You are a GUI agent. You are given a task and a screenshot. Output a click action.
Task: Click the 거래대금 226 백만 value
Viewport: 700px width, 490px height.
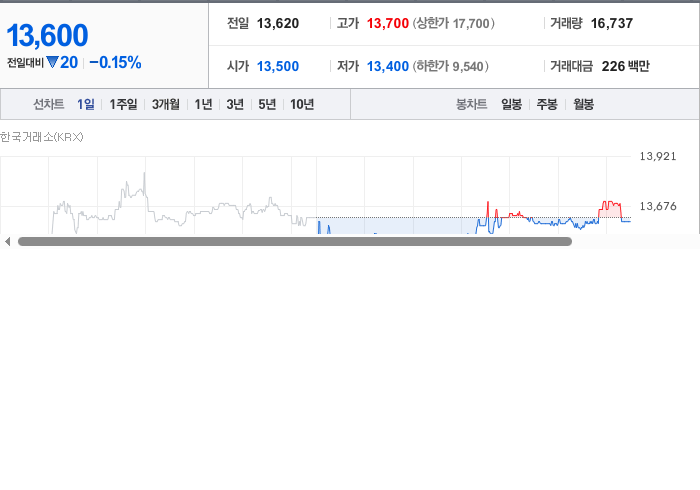[625, 66]
